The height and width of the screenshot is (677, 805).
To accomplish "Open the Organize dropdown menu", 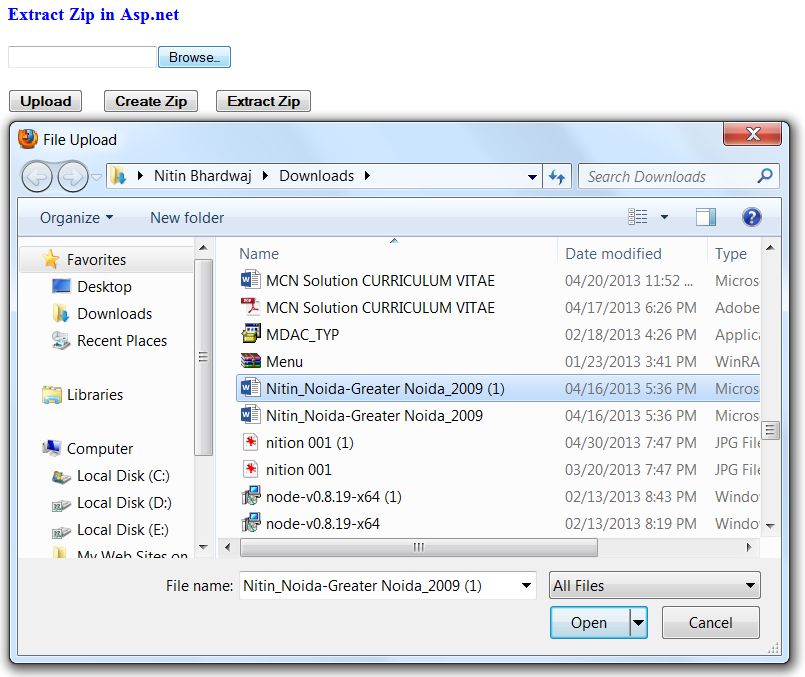I will (76, 217).
